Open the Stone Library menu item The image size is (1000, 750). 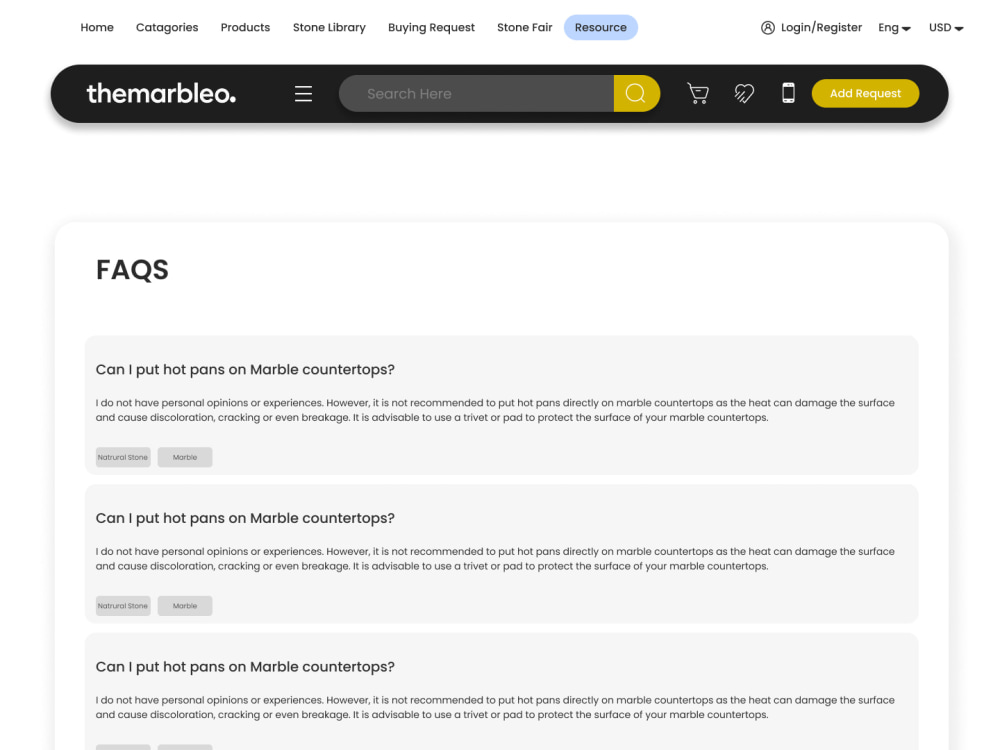click(x=329, y=27)
